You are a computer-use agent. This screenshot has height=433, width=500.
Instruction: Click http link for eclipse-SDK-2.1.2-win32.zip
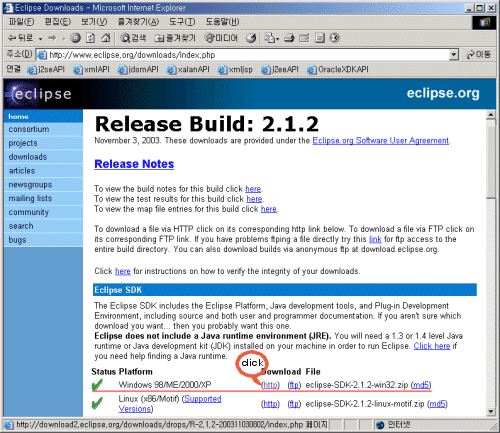pyautogui.click(x=270, y=385)
